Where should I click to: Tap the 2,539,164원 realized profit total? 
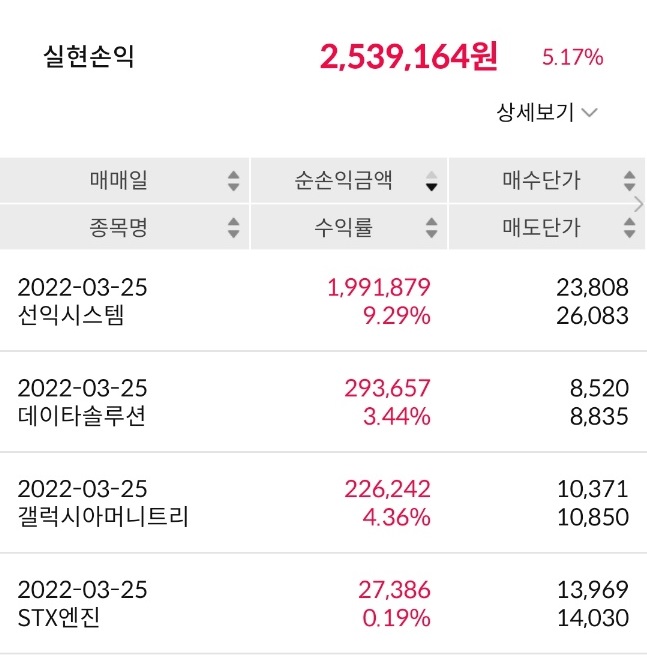click(x=408, y=57)
